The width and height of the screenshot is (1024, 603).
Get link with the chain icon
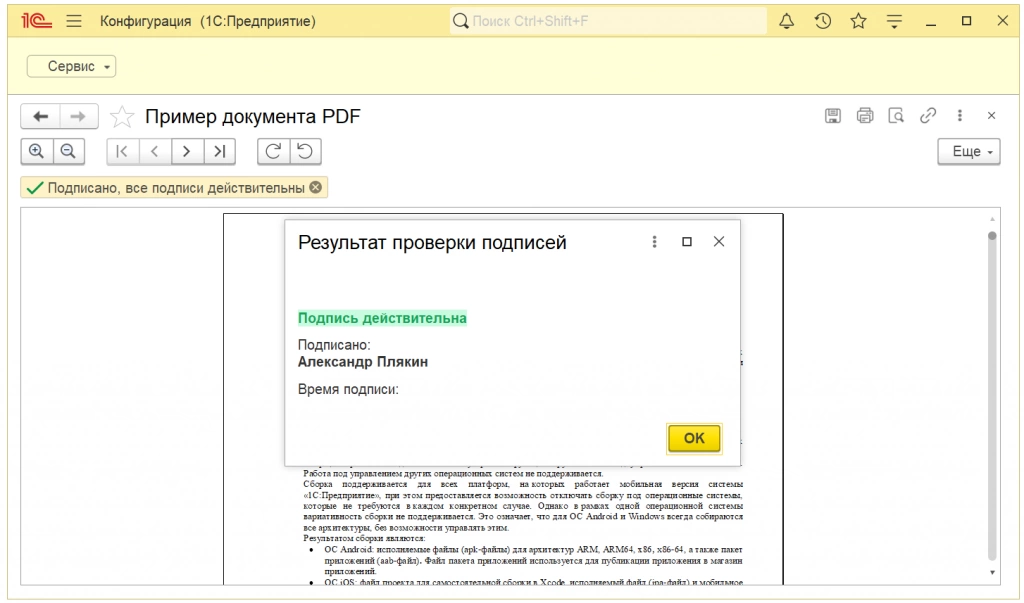tap(928, 116)
